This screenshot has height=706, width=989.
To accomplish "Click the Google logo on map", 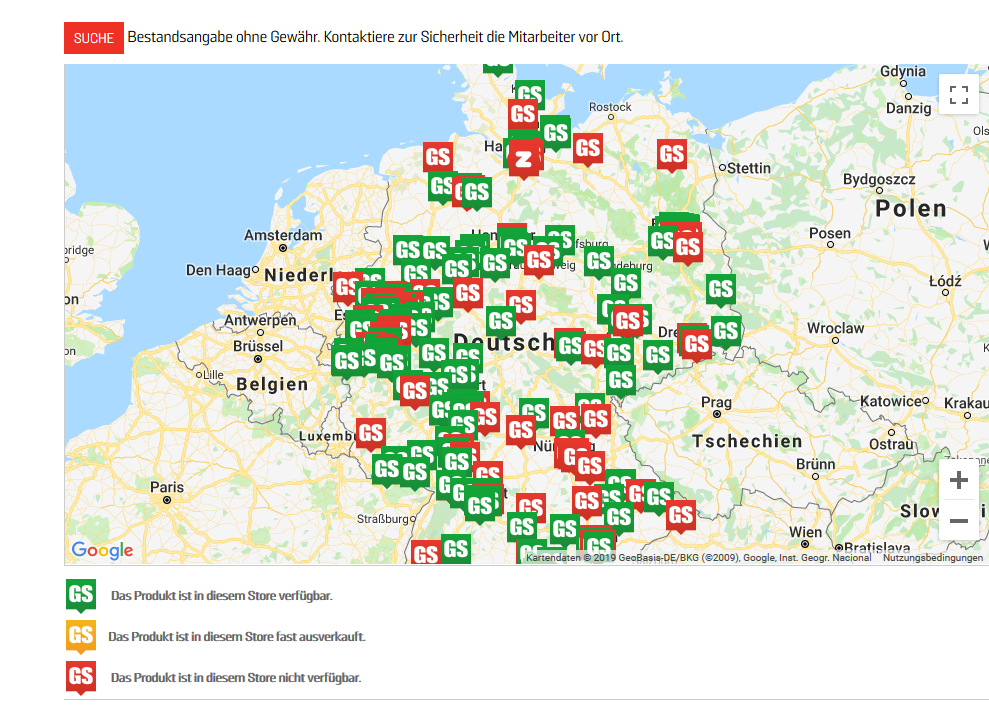I will [102, 550].
